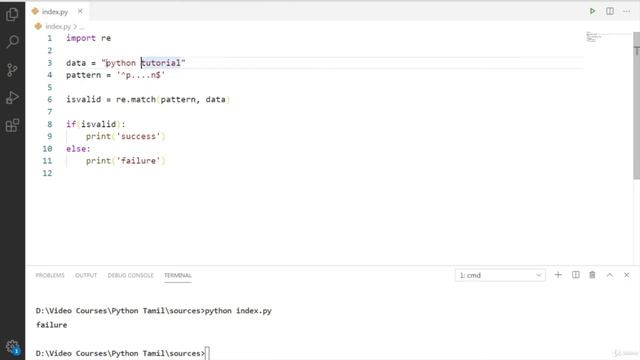This screenshot has height=360, width=640.
Task: Open the Explorer view in activity bar
Action: [x=12, y=14]
